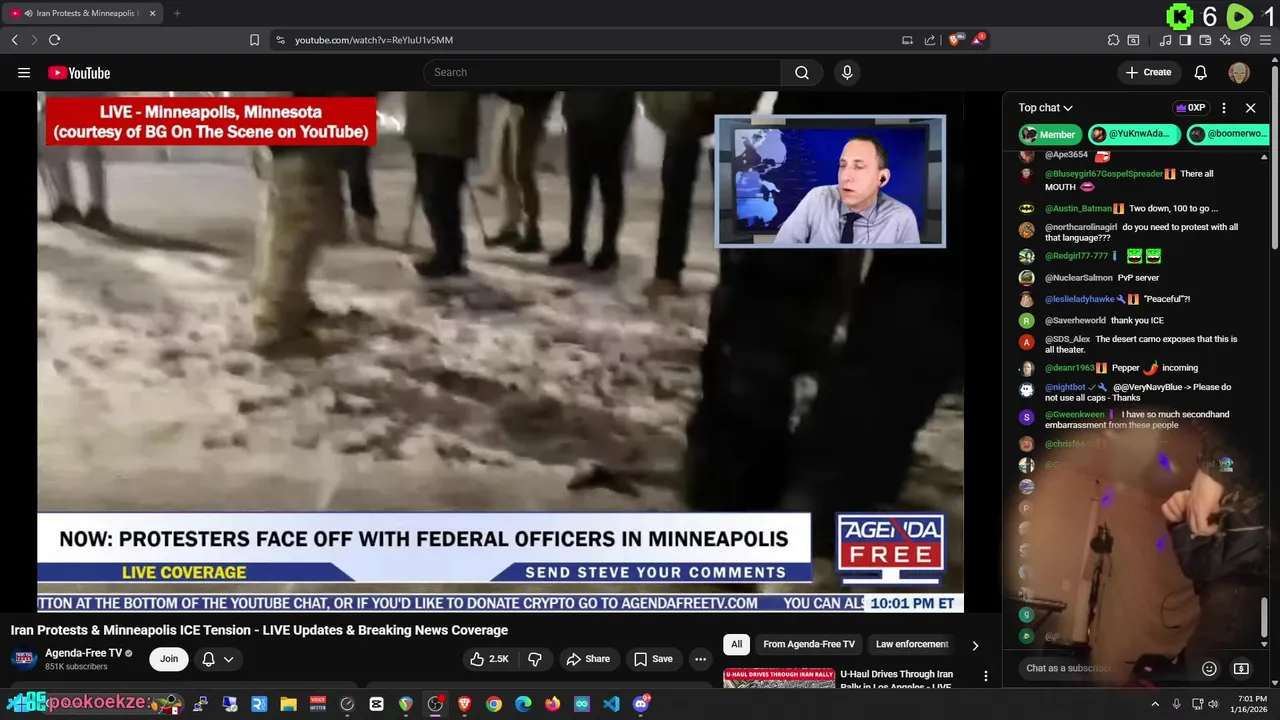
Task: Click the live chat scrollbar
Action: 1264,617
